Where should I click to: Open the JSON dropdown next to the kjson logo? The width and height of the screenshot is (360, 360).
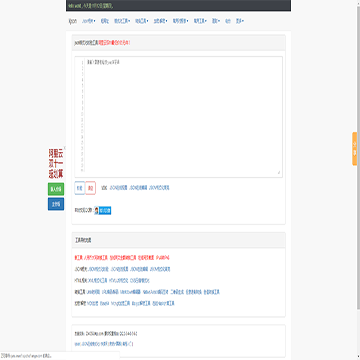tap(89, 21)
